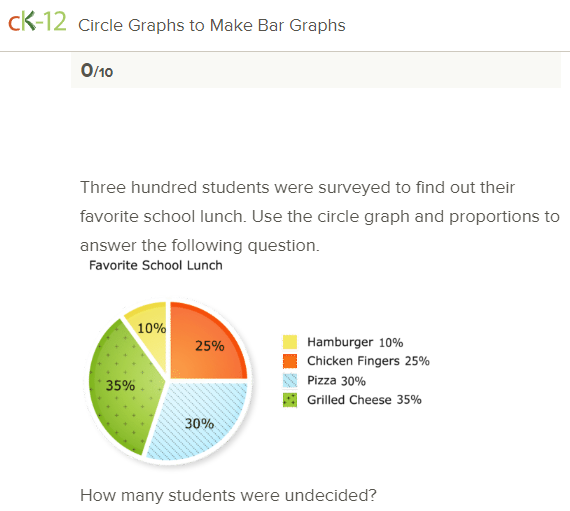Image resolution: width=570 pixels, height=511 pixels.
Task: Click the CK-12 logo
Action: [x=37, y=21]
